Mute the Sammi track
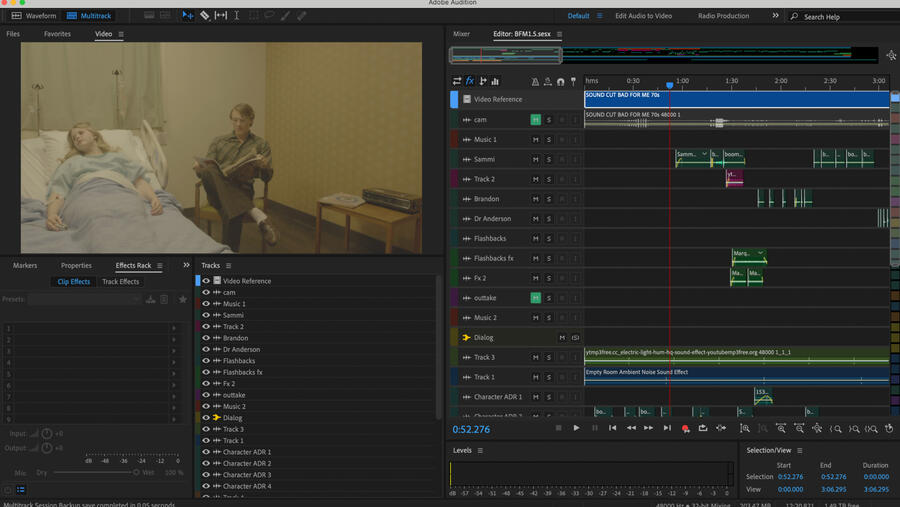The image size is (900, 507). pos(536,159)
